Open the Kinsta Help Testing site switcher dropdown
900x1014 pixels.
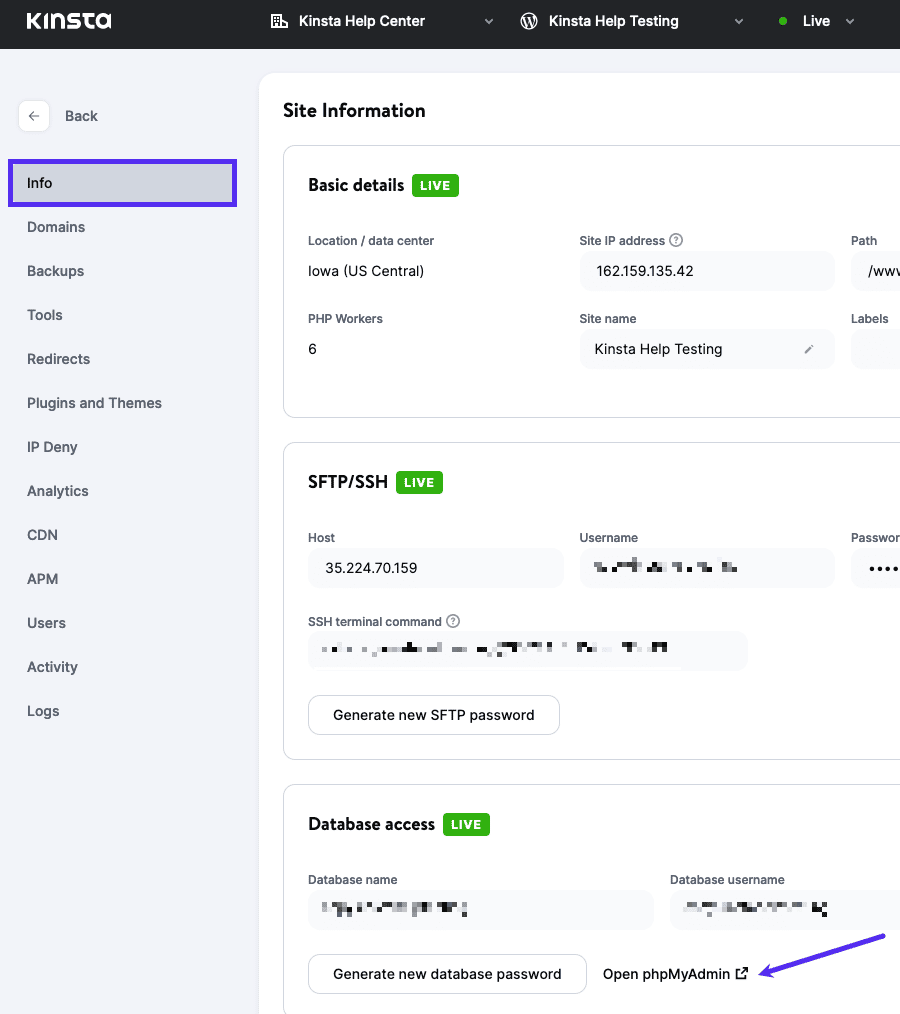click(x=738, y=20)
